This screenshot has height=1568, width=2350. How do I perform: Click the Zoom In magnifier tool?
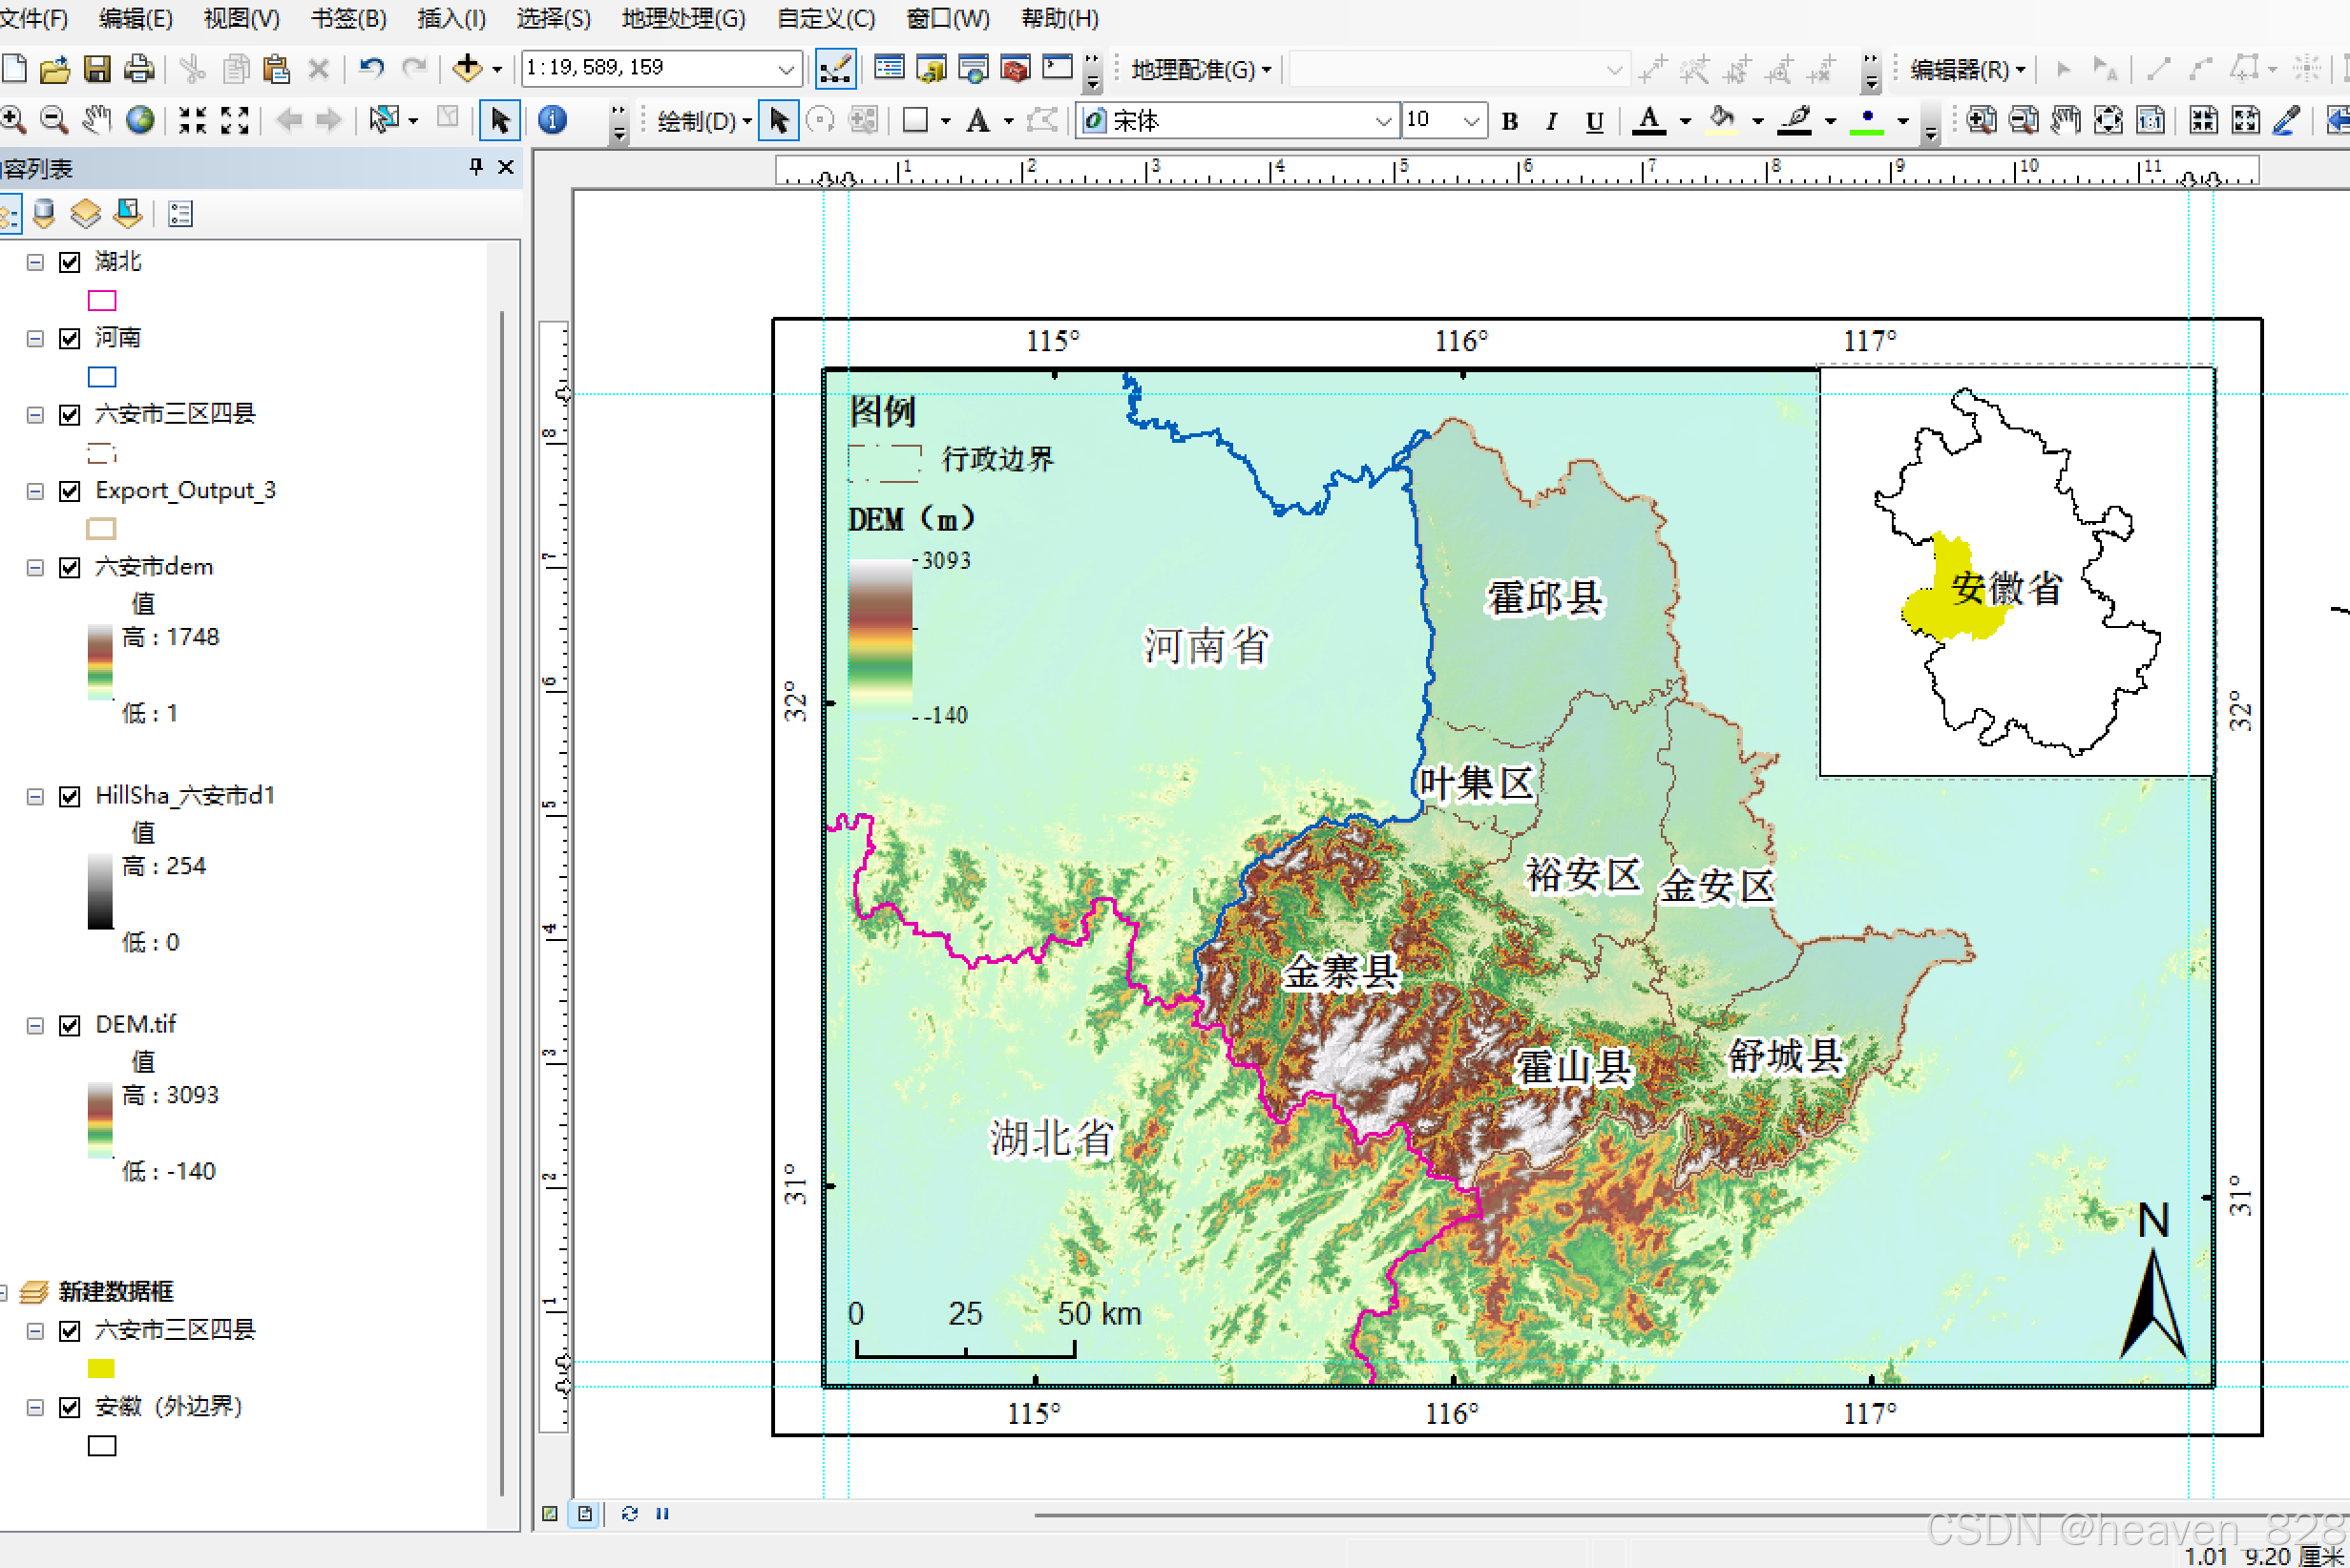14,121
